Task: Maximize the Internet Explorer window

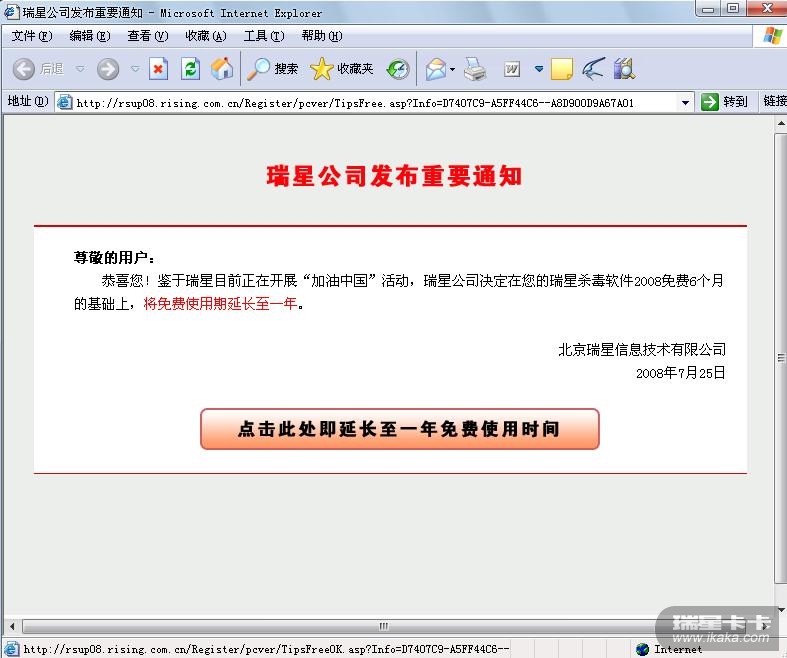Action: point(733,8)
